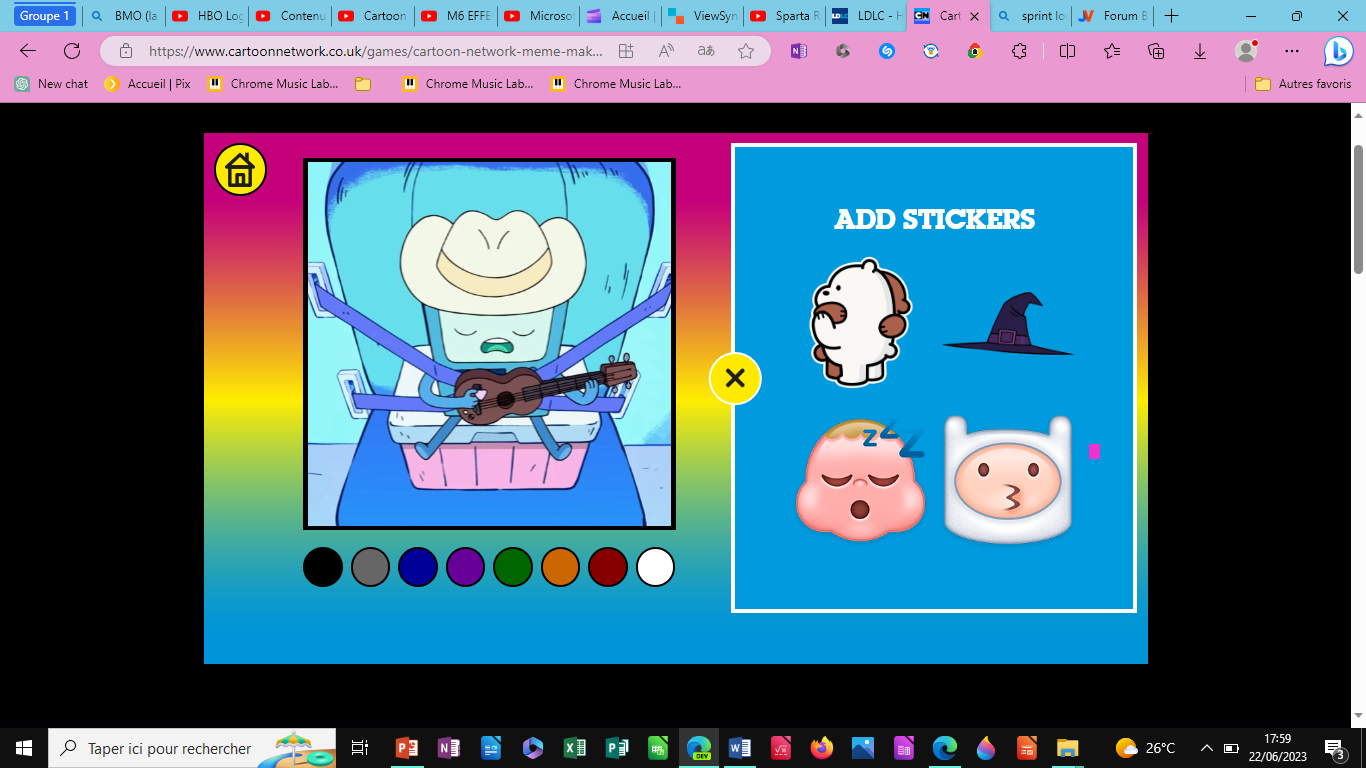The width and height of the screenshot is (1366, 768).
Task: Pick the black color swatch
Action: tap(323, 567)
